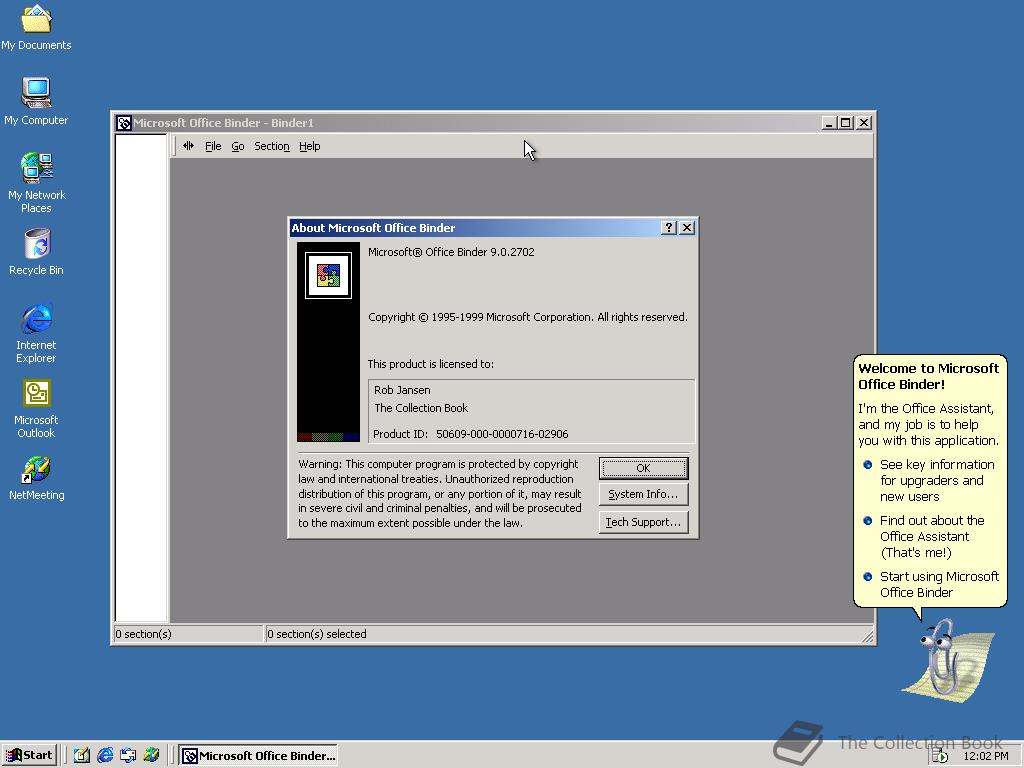
Task: Open the Start menu
Action: point(29,755)
